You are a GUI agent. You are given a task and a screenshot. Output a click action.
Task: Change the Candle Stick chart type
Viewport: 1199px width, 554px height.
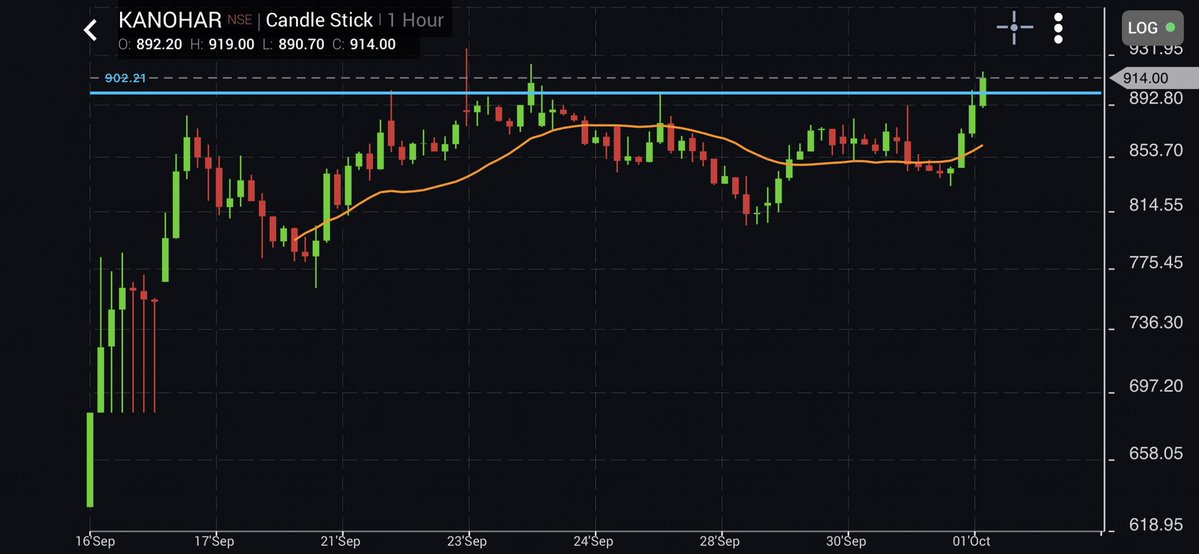pyautogui.click(x=320, y=20)
